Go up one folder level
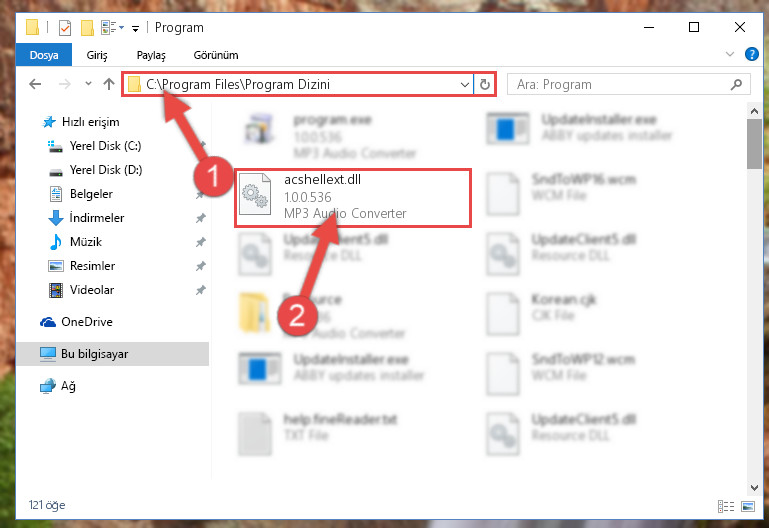The image size is (769, 528). click(109, 84)
